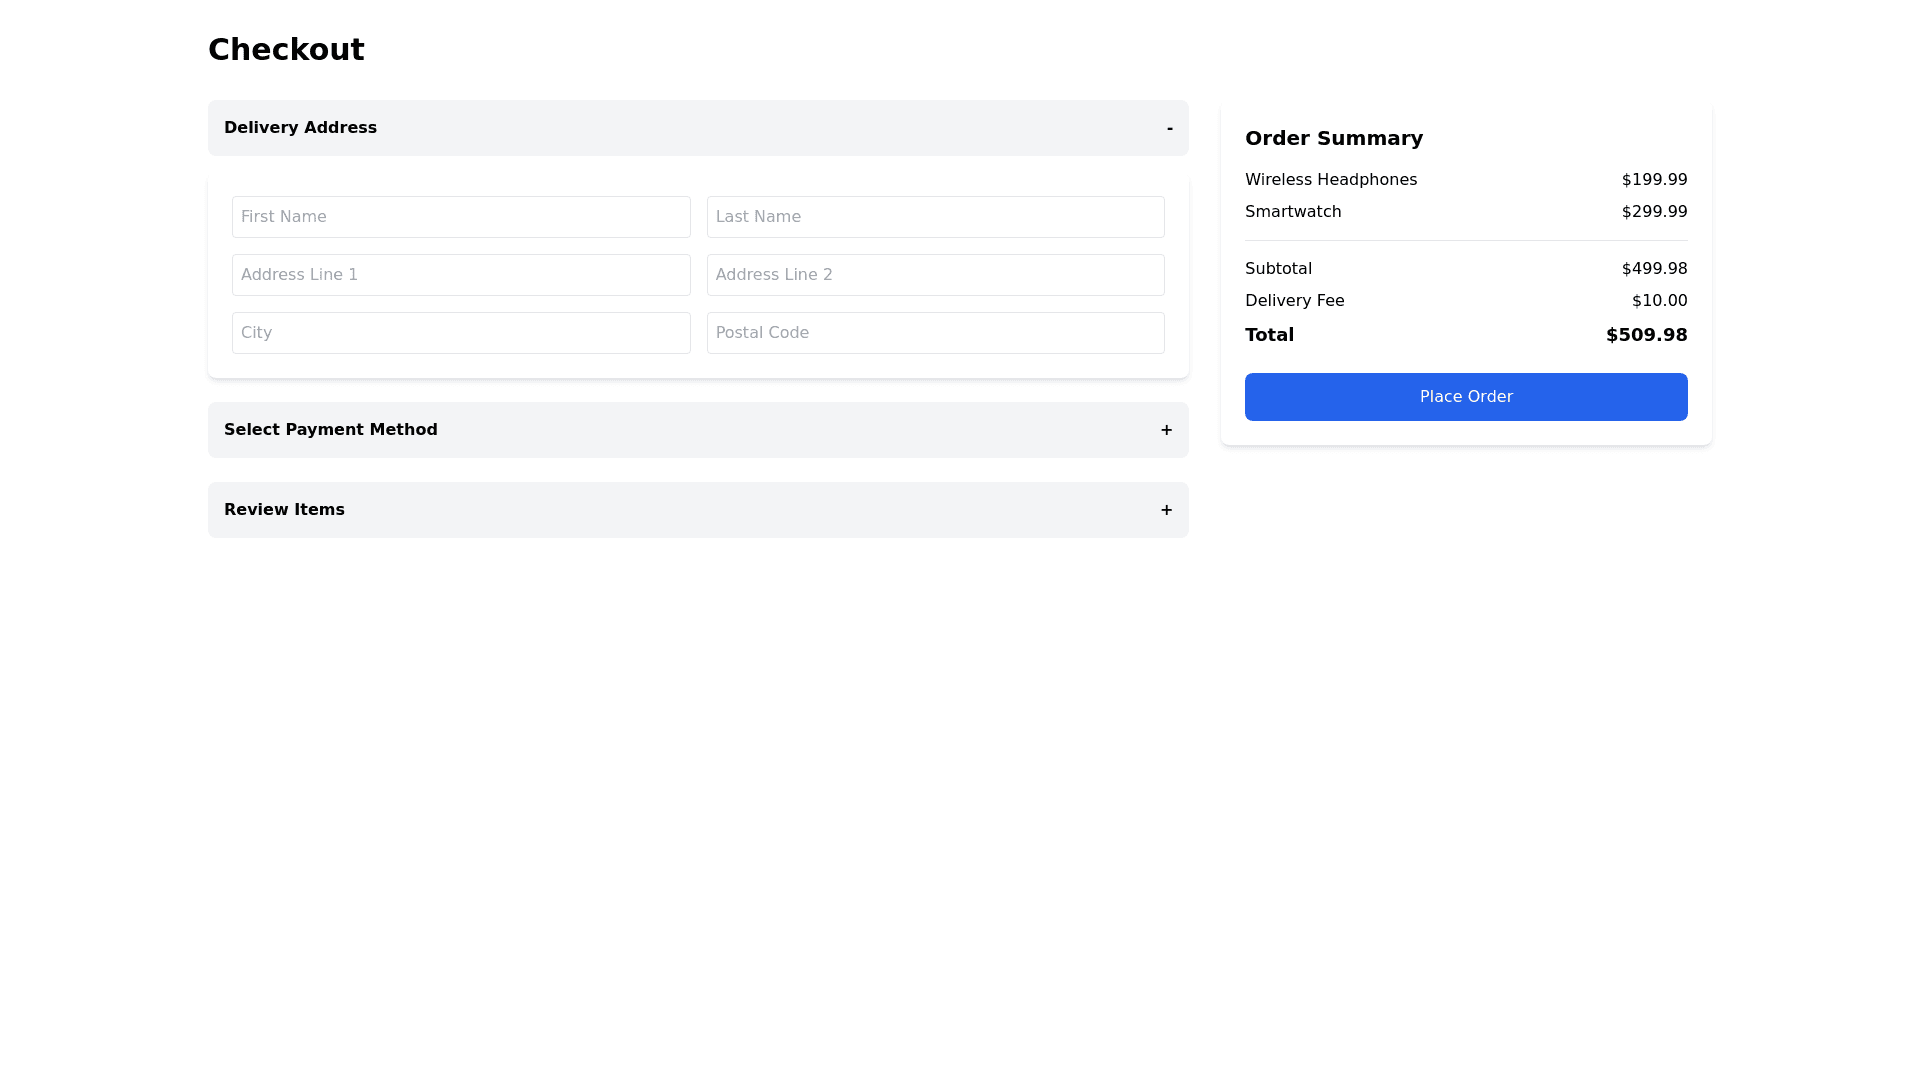
Task: Click the Checkout page heading
Action: tap(286, 50)
